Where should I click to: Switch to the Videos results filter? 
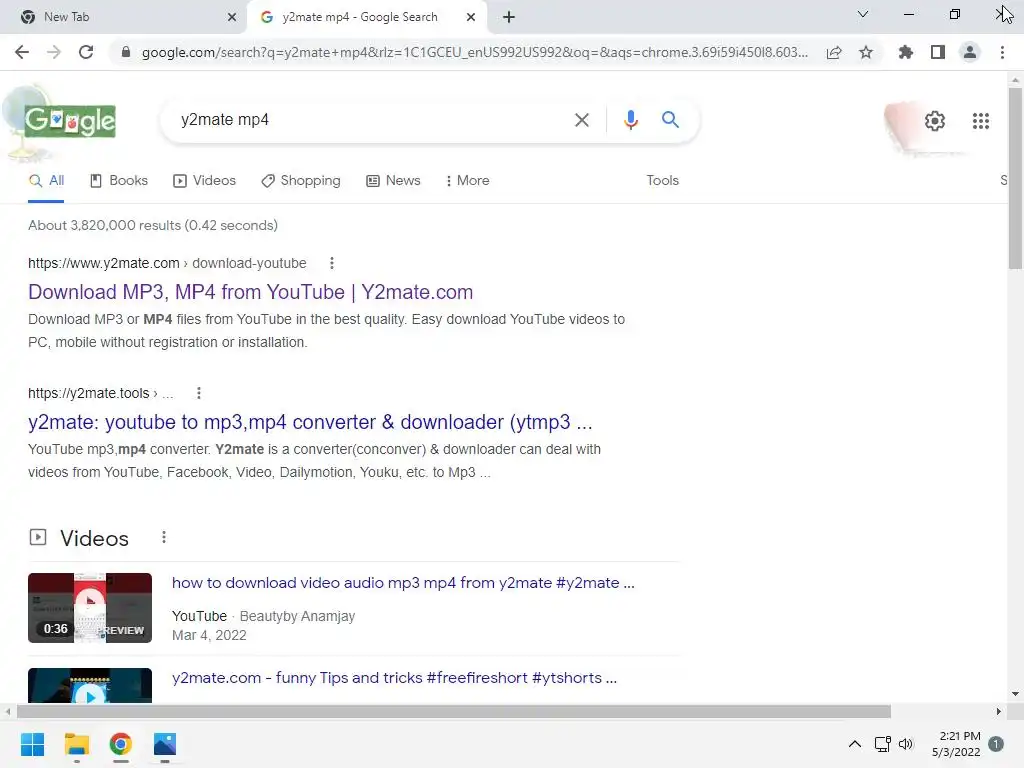pos(204,180)
